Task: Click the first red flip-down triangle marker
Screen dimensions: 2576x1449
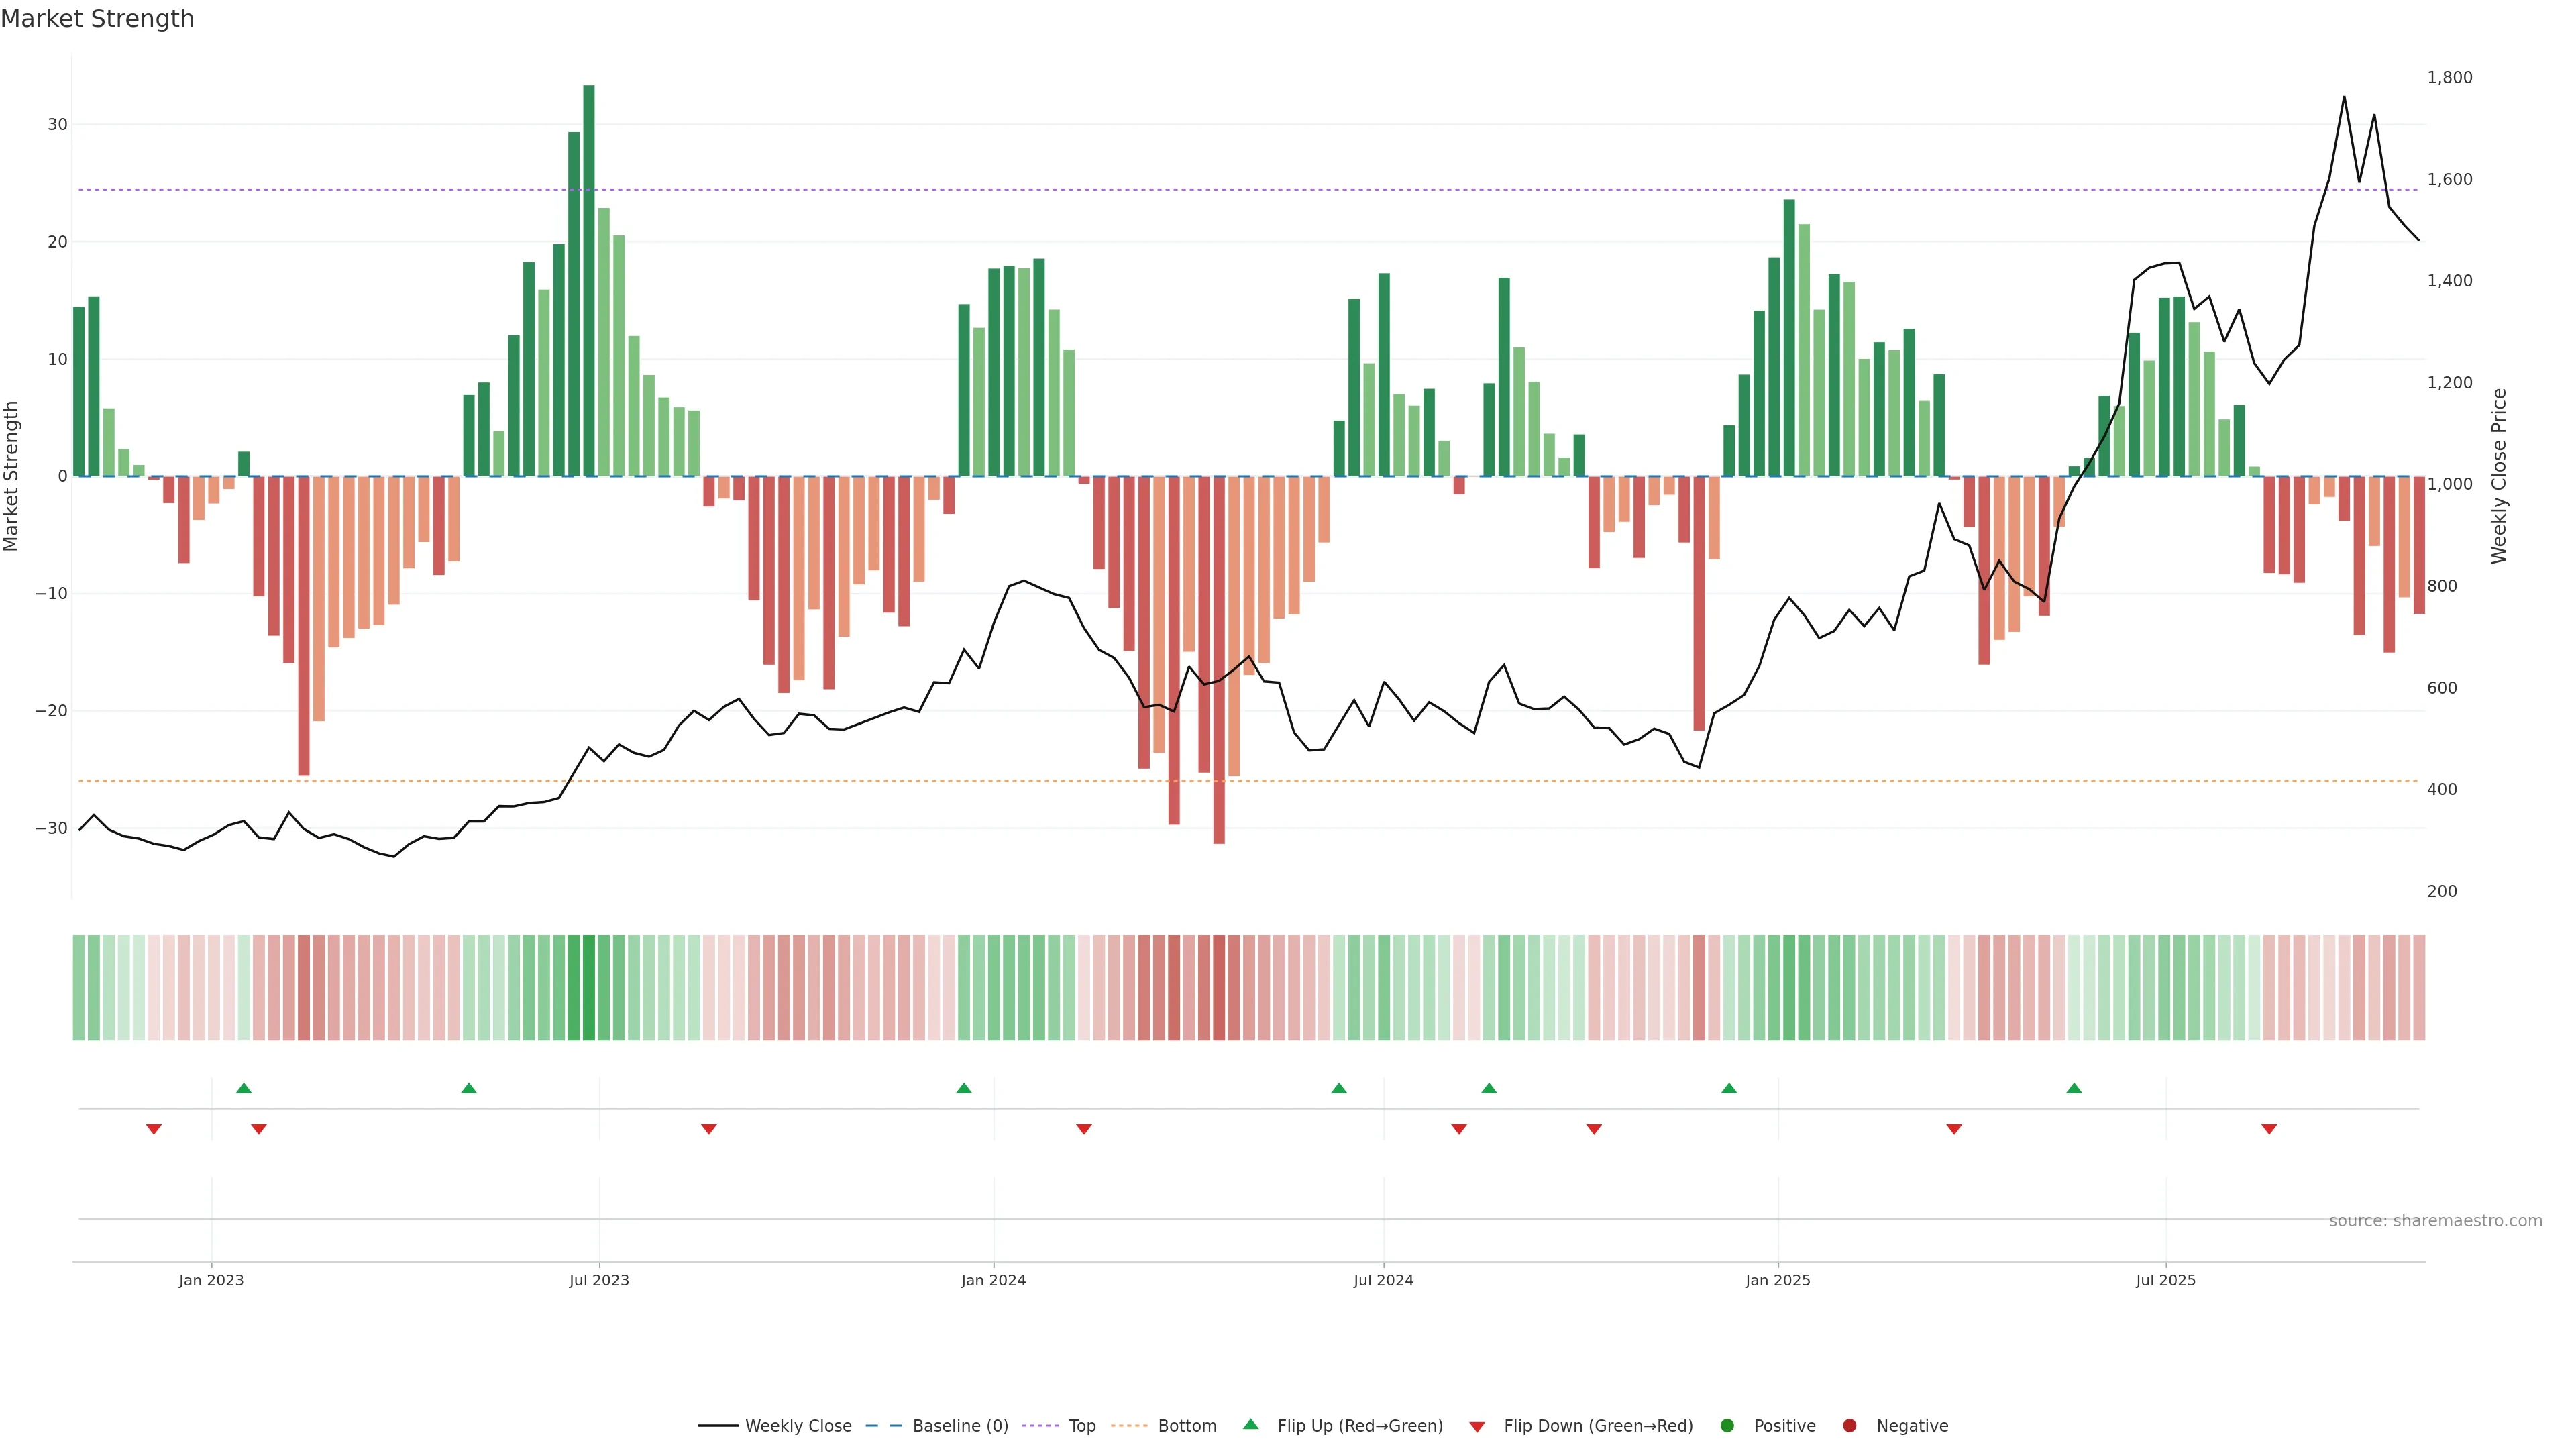Action: 154,1129
